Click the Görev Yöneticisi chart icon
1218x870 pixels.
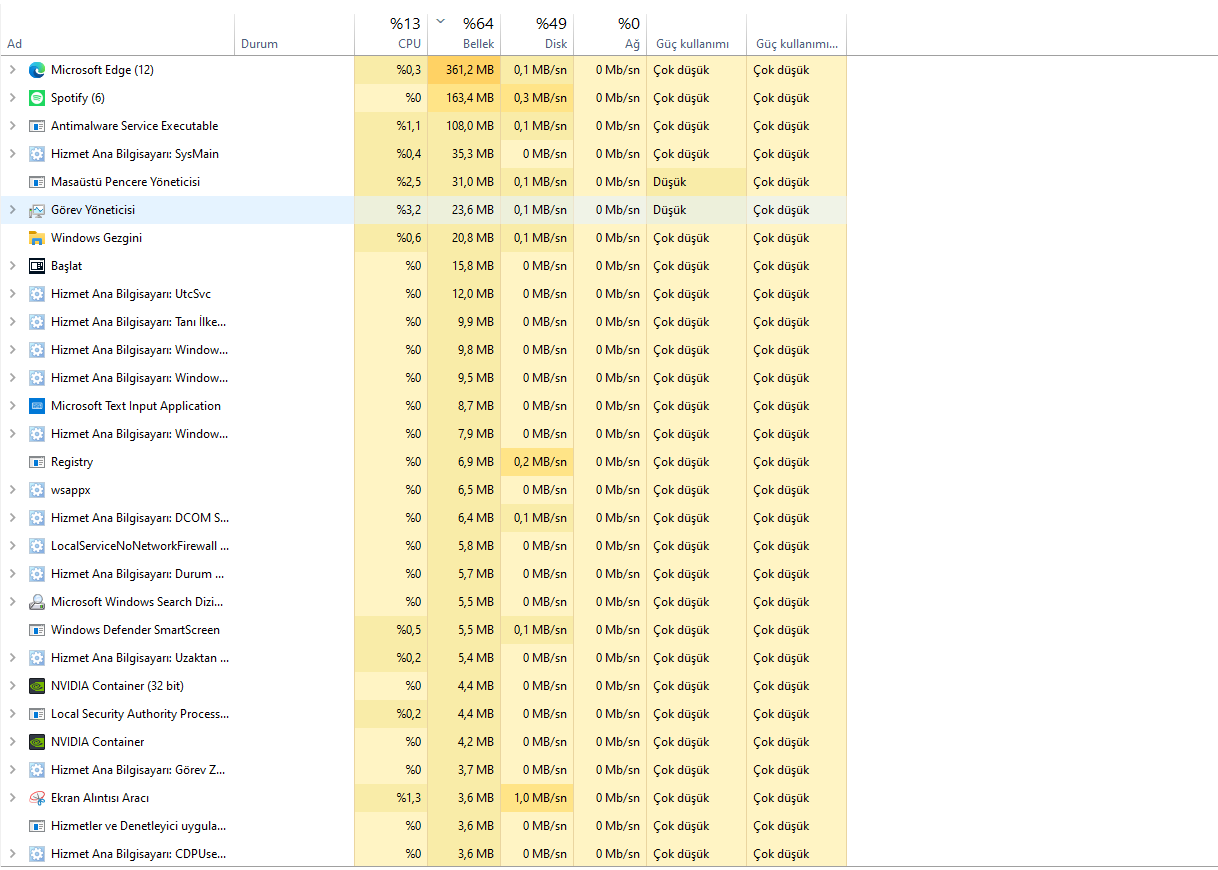[x=37, y=210]
